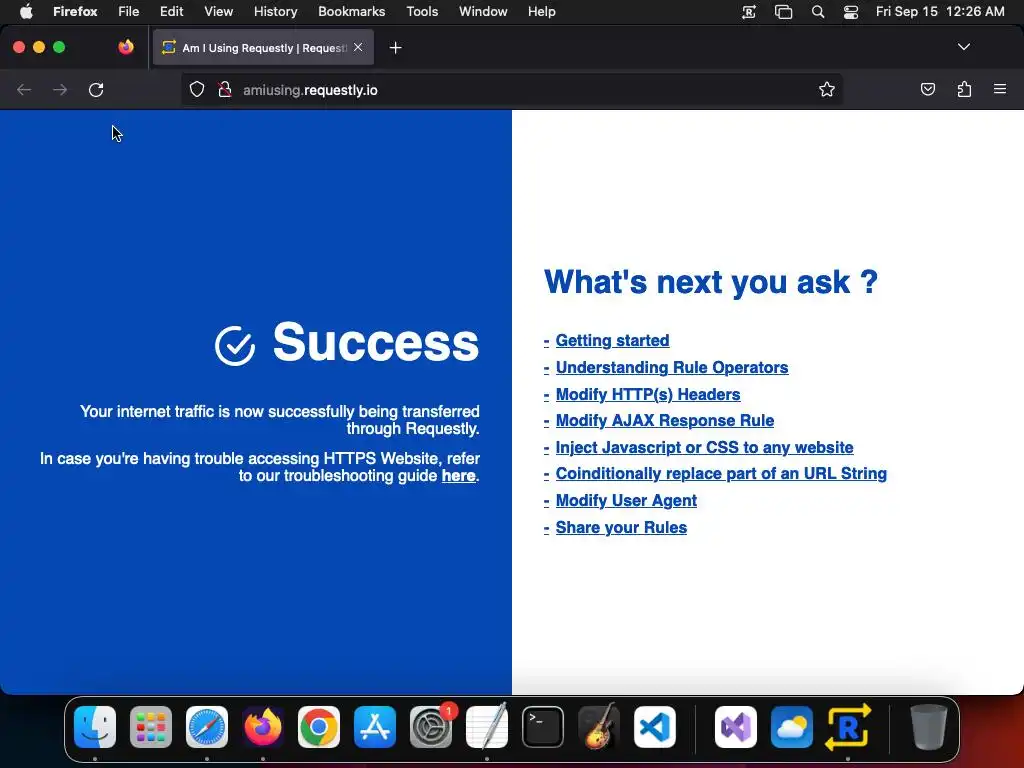
Task: Open Finder from the Dock
Action: click(95, 727)
